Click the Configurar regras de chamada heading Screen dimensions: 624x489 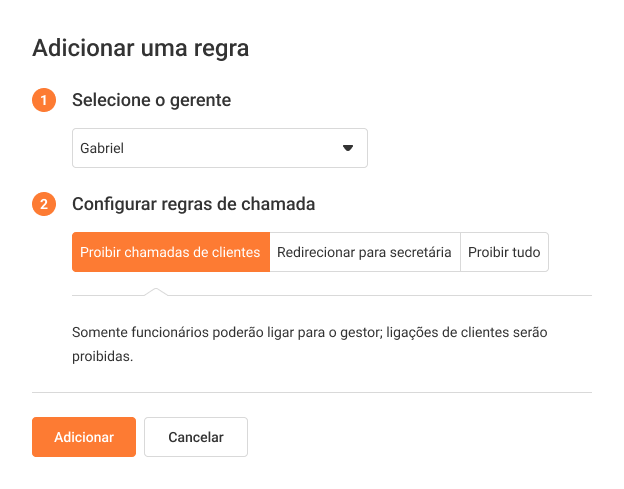click(193, 205)
